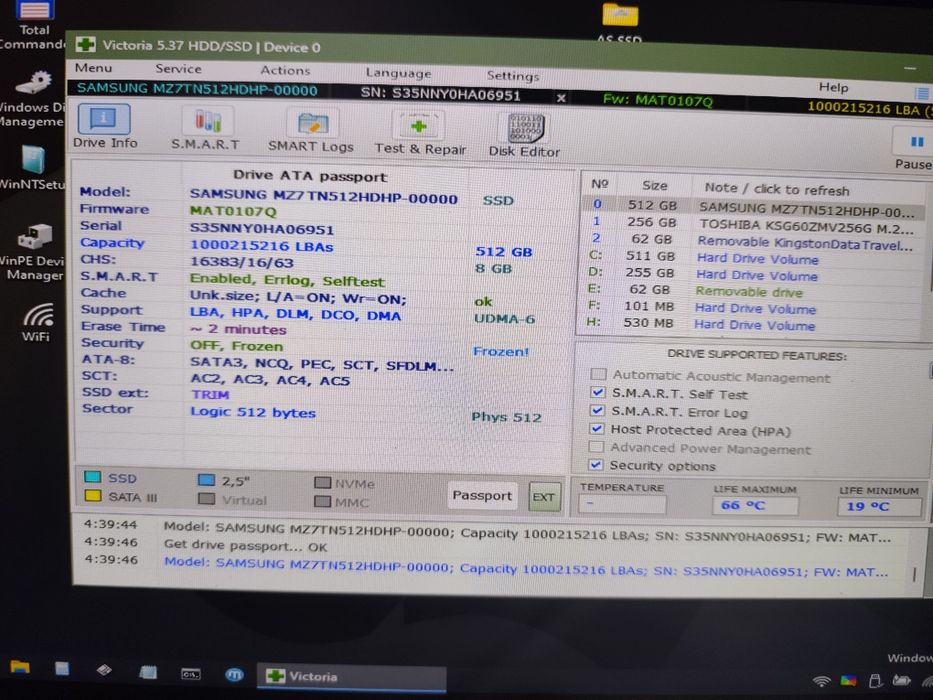
Task: Click the Frozen! security status text
Action: 500,351
